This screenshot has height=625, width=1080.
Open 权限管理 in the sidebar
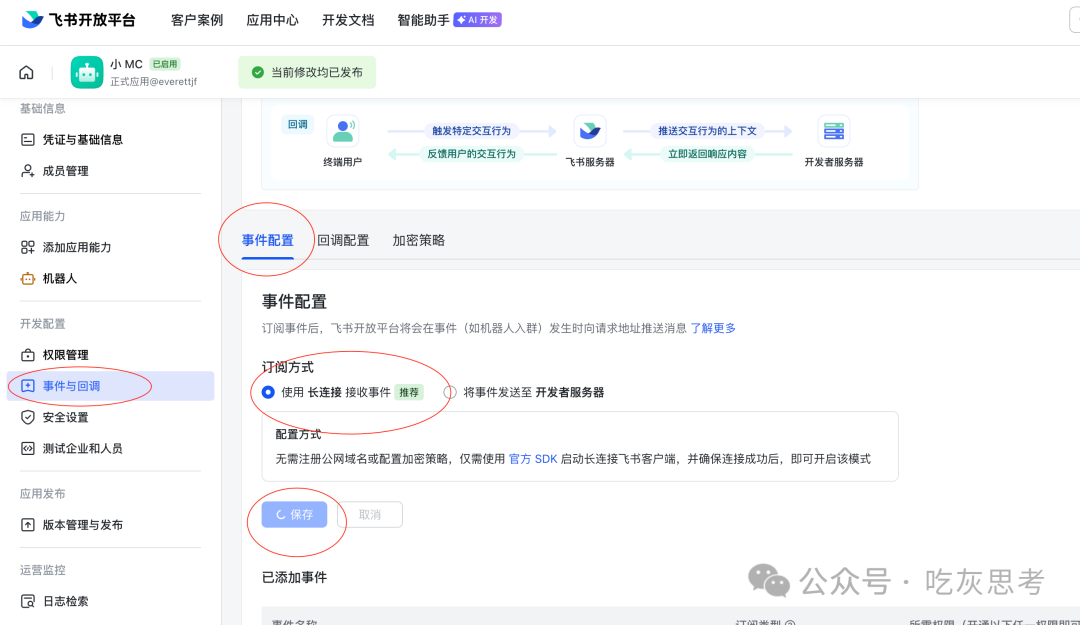[65, 355]
